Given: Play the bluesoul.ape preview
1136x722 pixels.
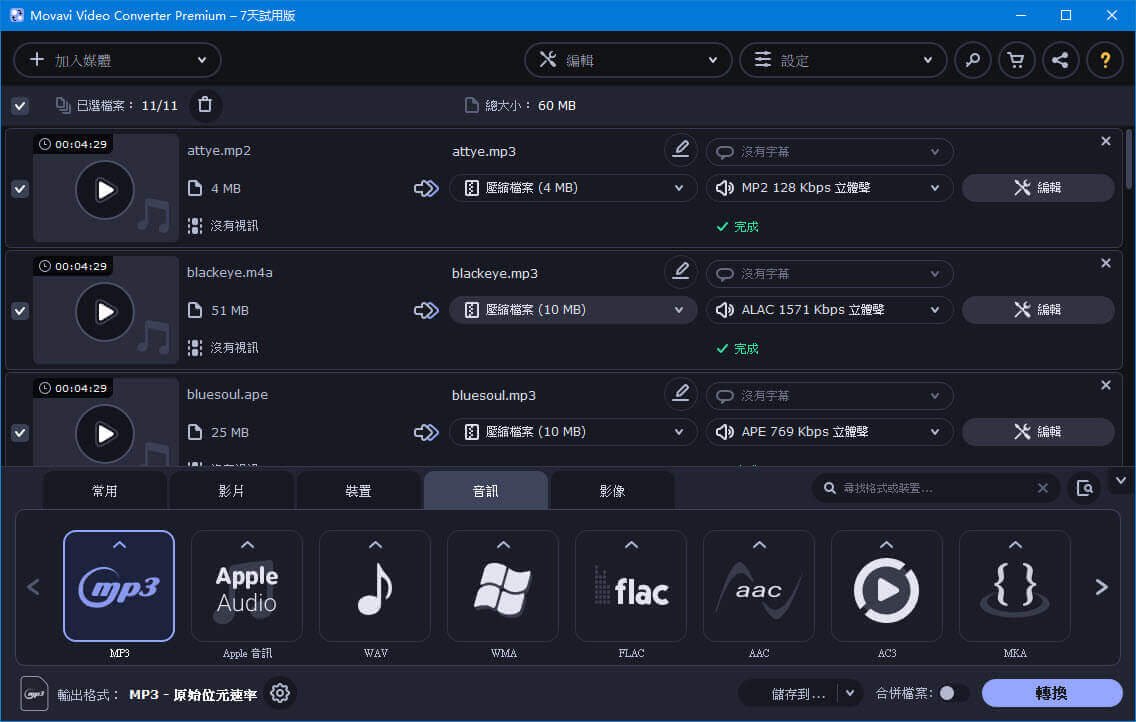Looking at the screenshot, I should (x=105, y=433).
